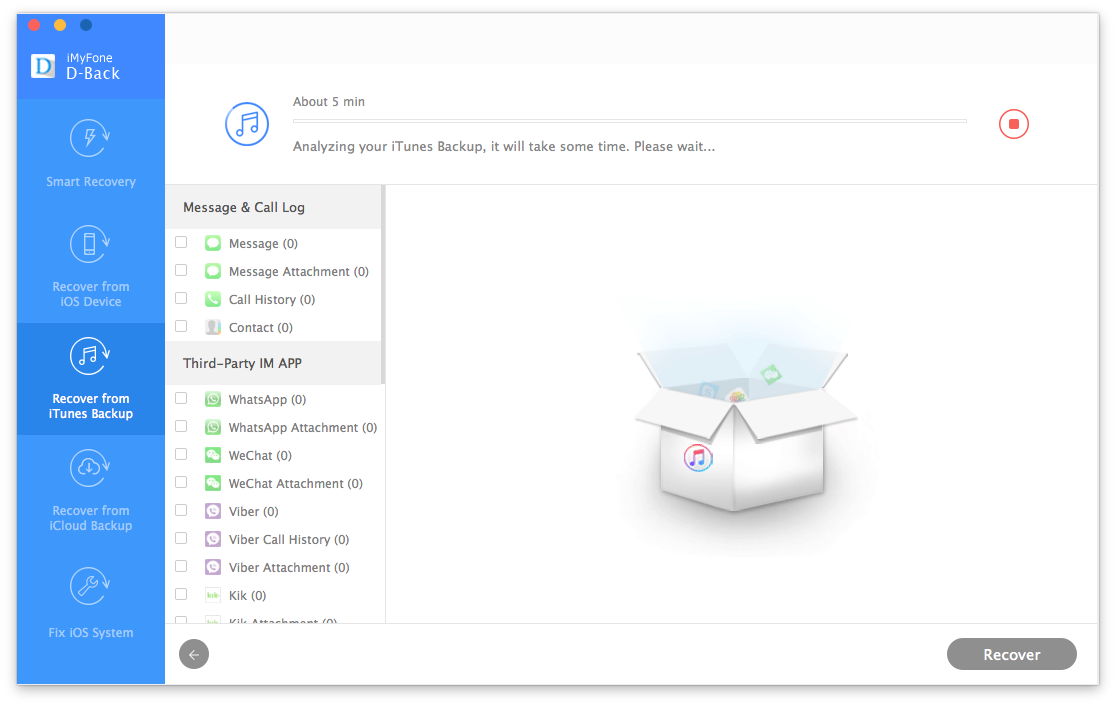The height and width of the screenshot is (706, 1116).
Task: Click the Call History phone icon
Action: click(x=213, y=299)
